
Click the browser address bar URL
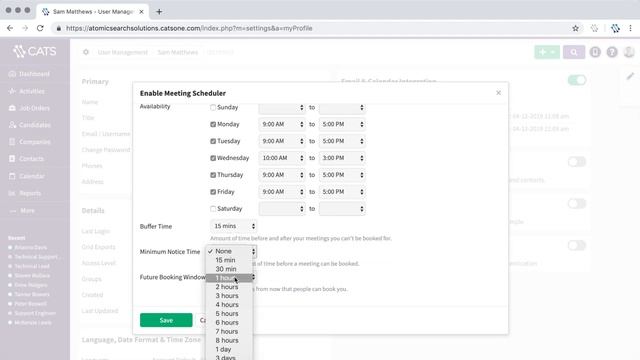tap(189, 28)
